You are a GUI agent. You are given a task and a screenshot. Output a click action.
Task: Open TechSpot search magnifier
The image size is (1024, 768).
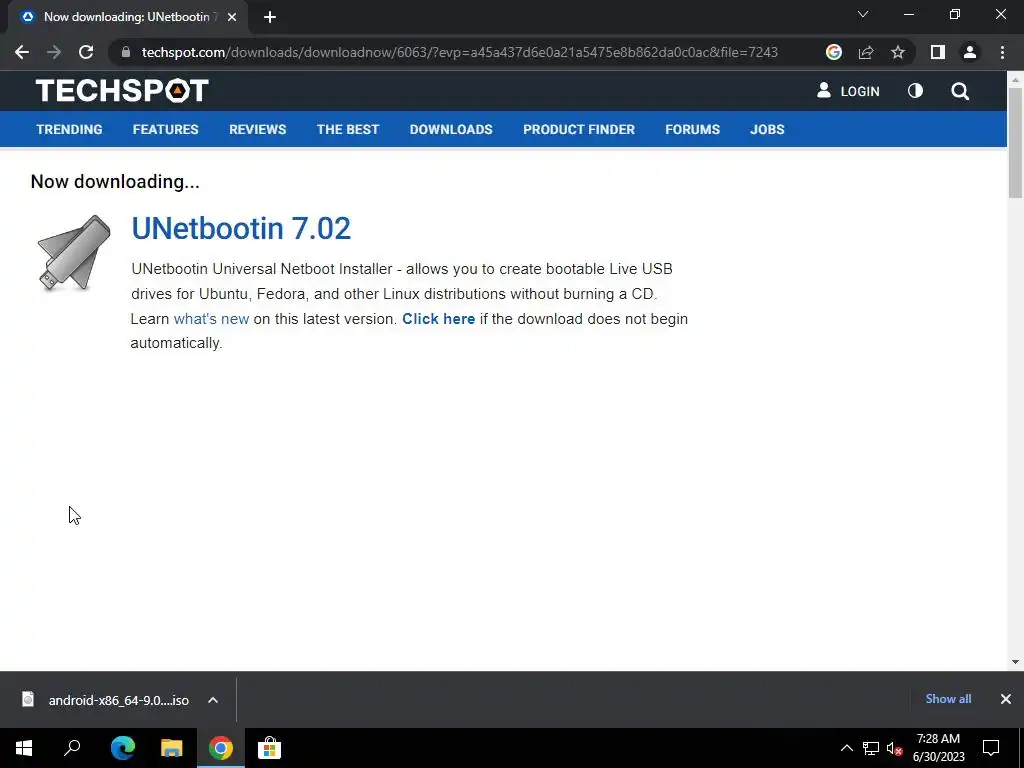pos(960,91)
